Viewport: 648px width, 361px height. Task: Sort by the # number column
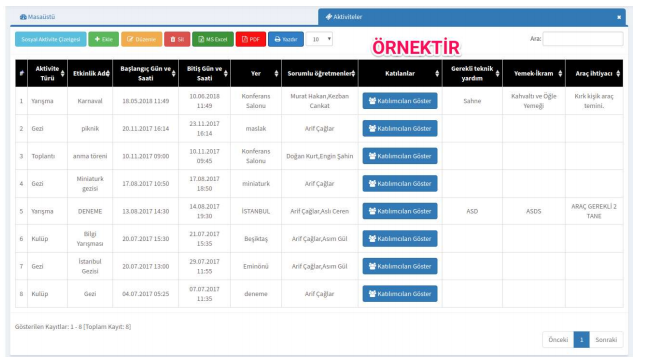(x=21, y=73)
